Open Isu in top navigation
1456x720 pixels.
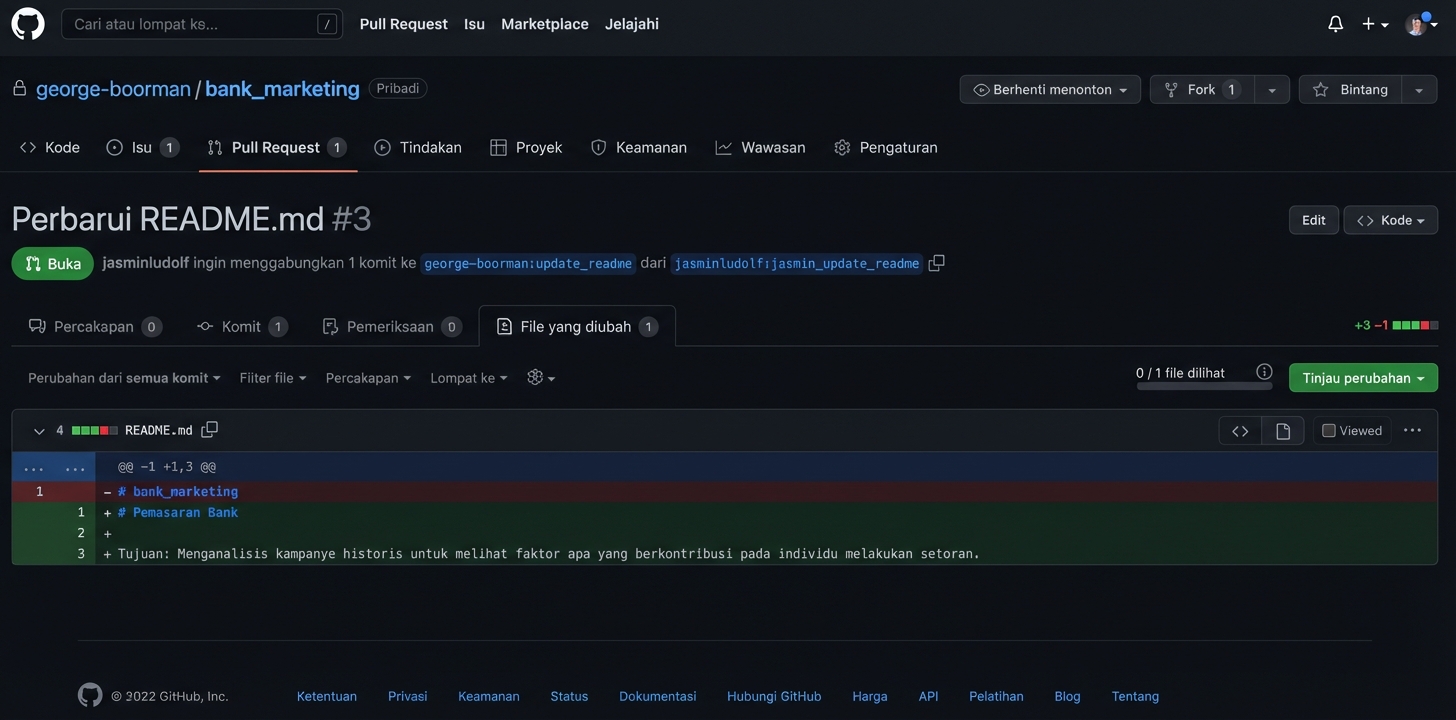[474, 24]
